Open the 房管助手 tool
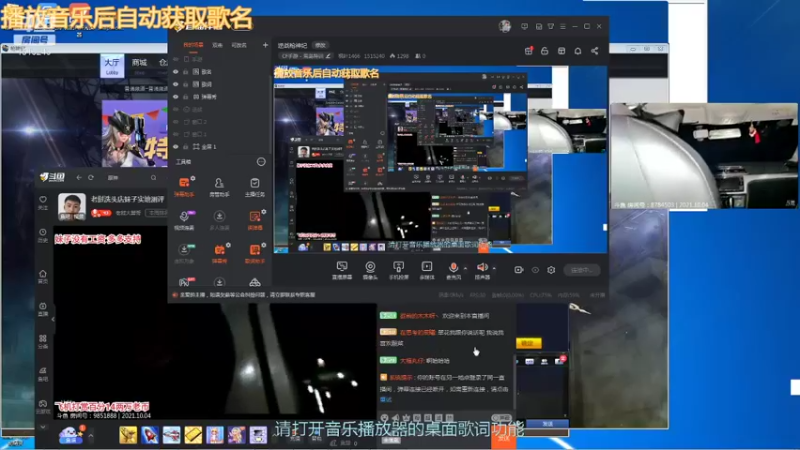800x450 pixels. point(219,187)
